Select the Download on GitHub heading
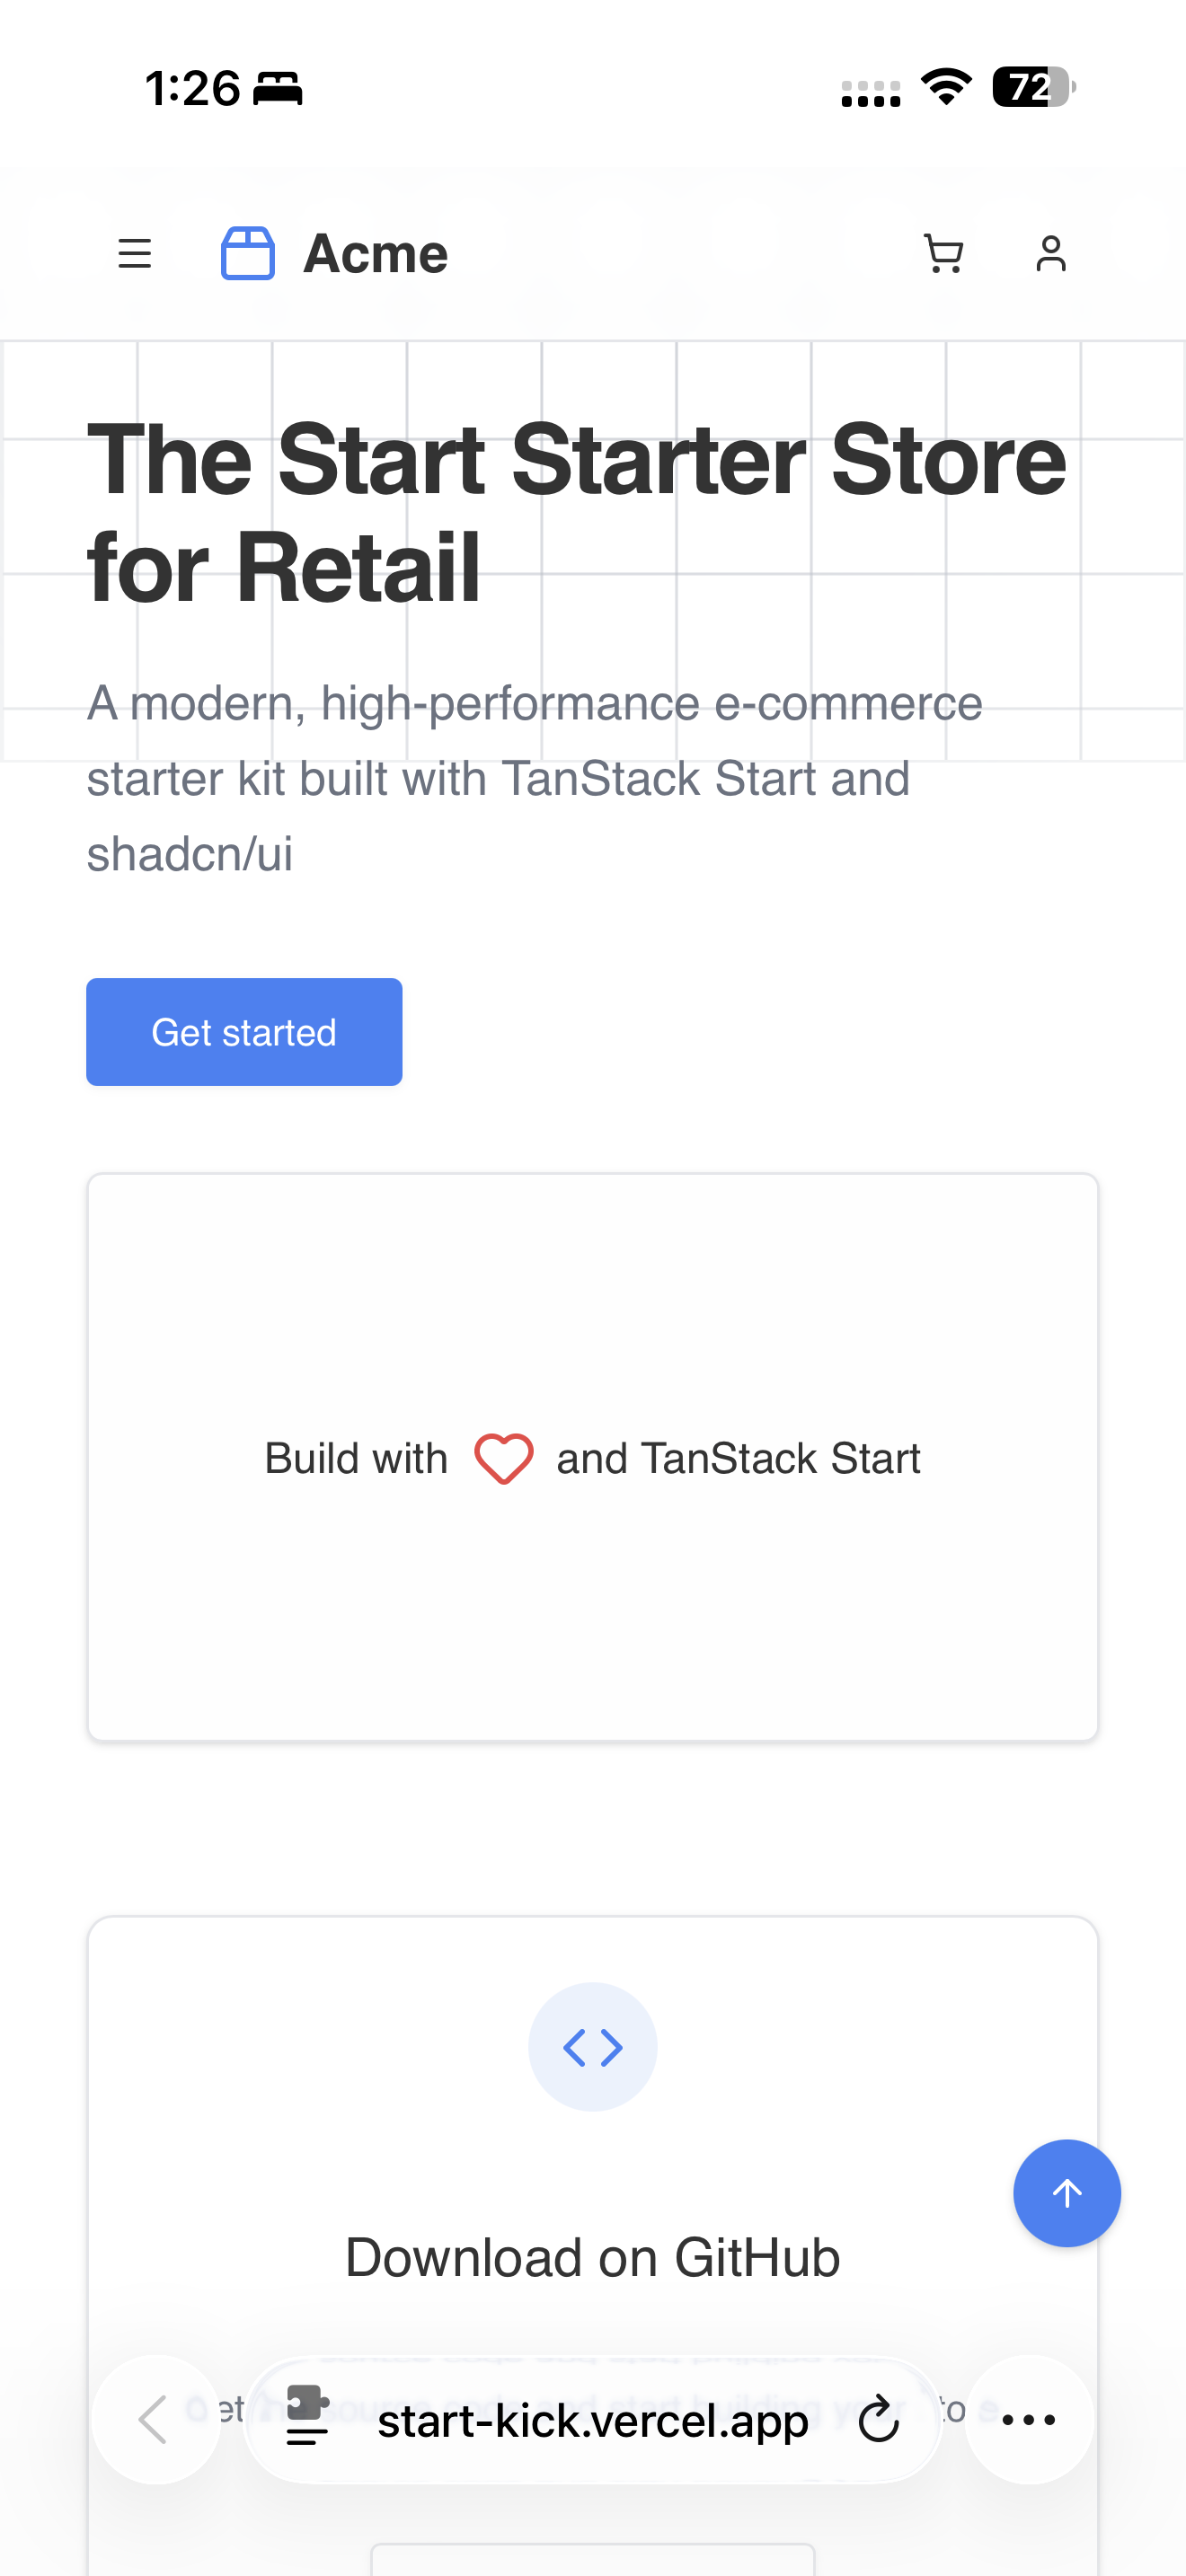Screen dimensions: 1186x2576 tap(592, 2257)
